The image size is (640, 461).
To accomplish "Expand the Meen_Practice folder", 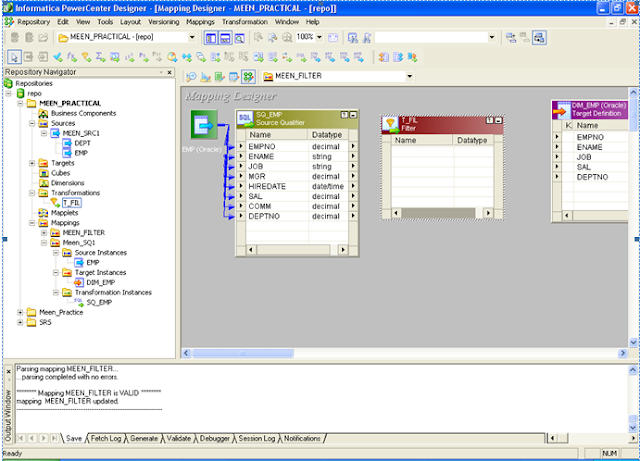I will [20, 312].
